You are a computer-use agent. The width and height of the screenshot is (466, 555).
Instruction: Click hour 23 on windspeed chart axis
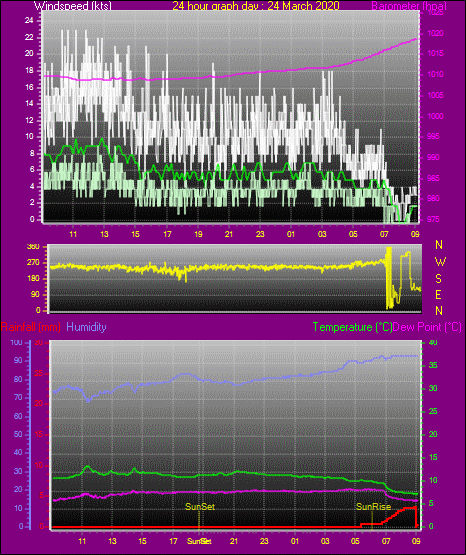point(260,234)
